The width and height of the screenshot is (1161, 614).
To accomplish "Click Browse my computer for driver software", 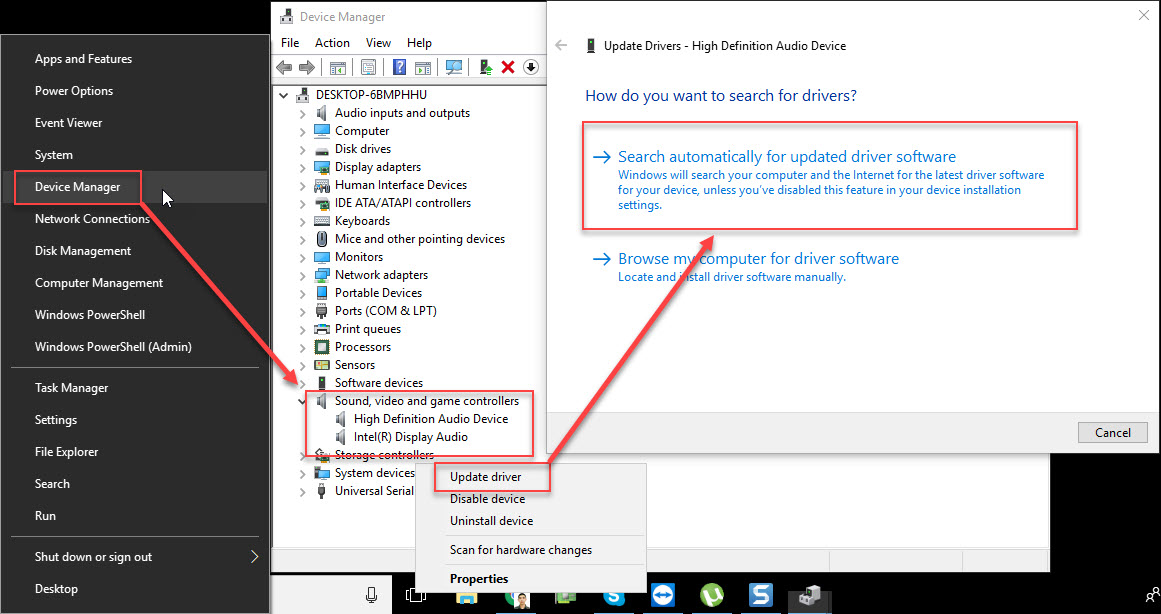I will coord(758,258).
